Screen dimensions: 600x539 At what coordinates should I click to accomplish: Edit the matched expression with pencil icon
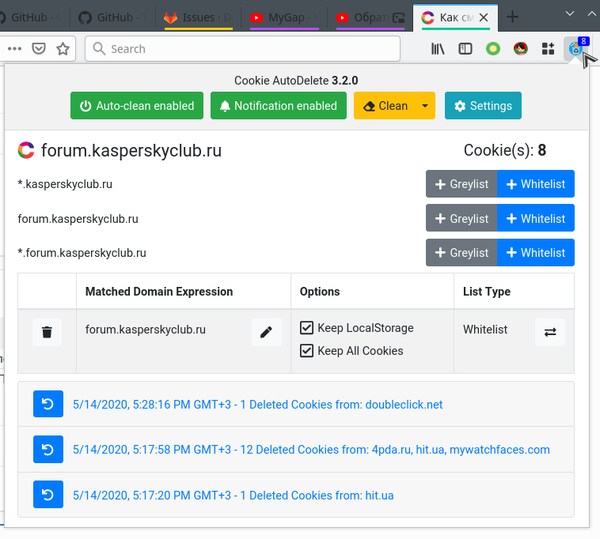pyautogui.click(x=265, y=332)
